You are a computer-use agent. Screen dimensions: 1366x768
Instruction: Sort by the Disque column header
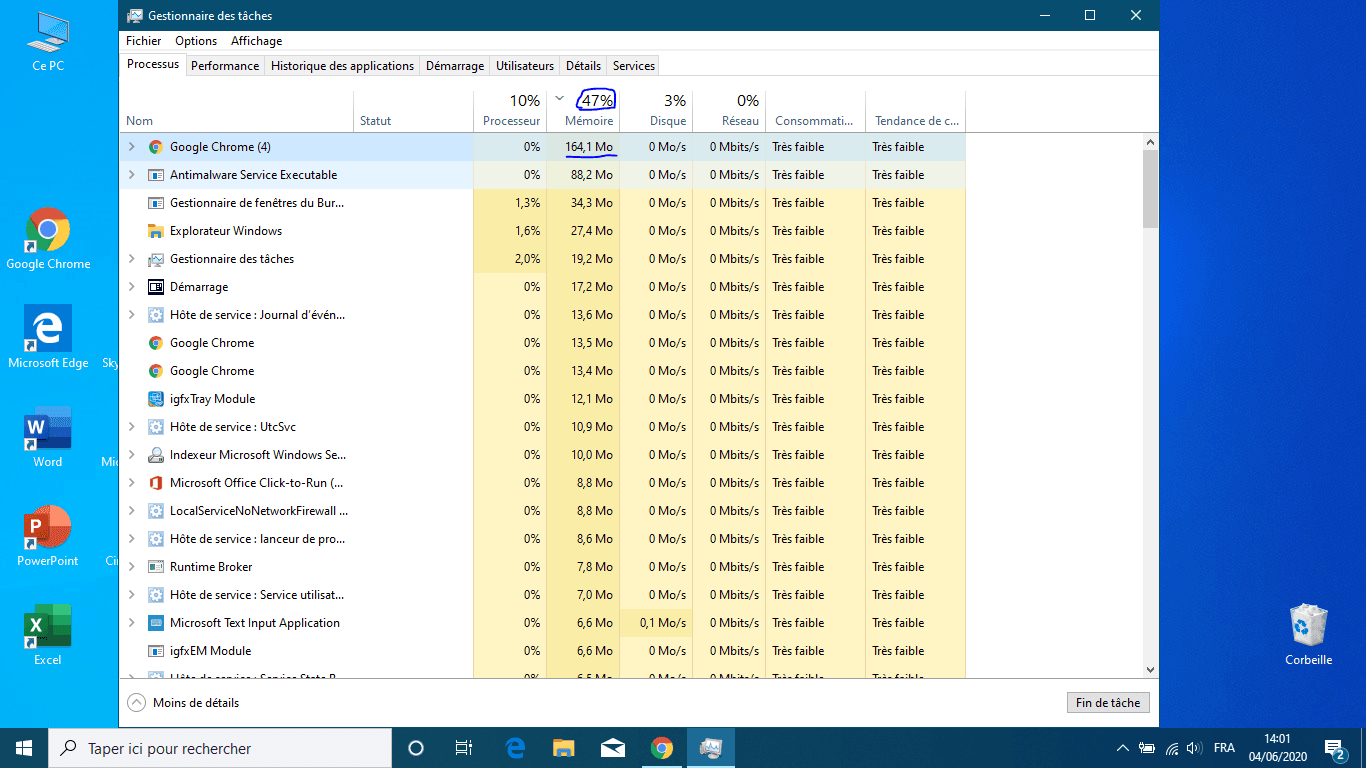point(656,110)
